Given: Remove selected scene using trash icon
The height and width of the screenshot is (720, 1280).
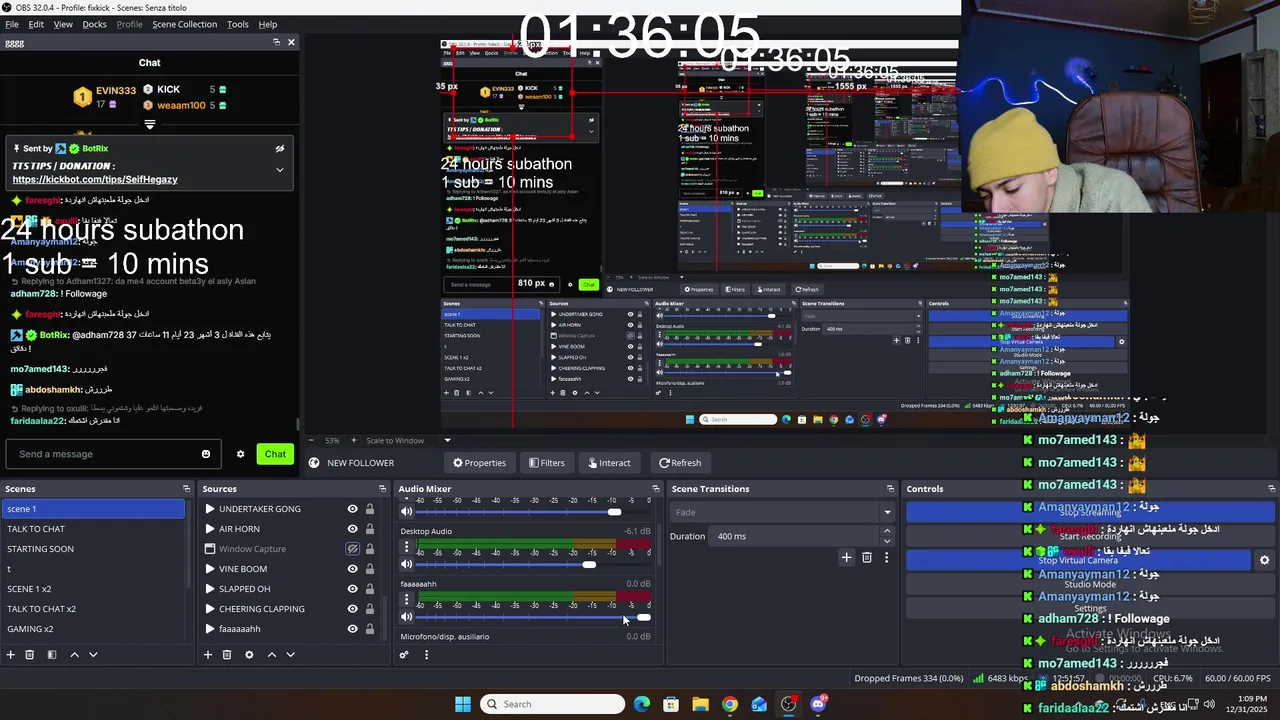Looking at the screenshot, I should click(30, 655).
